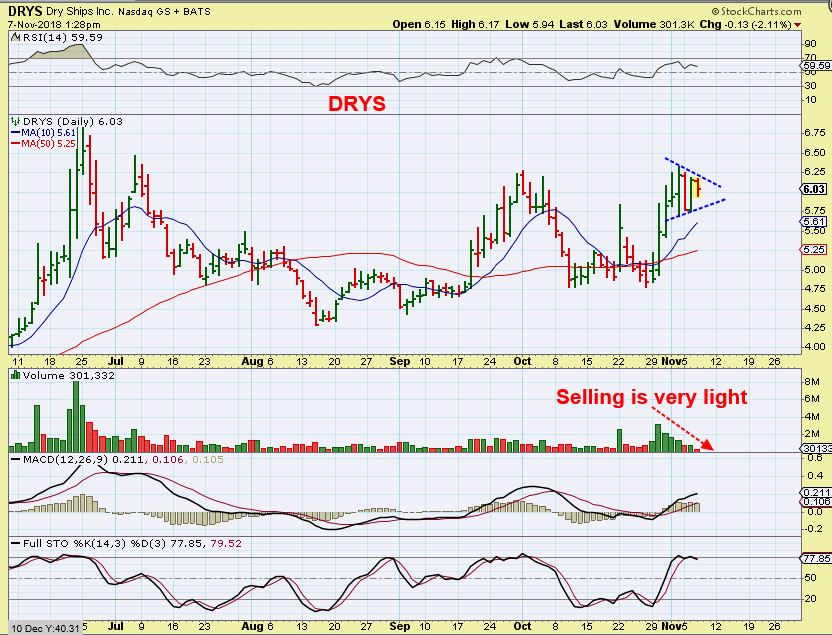832x635 pixels.
Task: Click the 'RSI(14) 59.59' indicator label
Action: (x=63, y=38)
